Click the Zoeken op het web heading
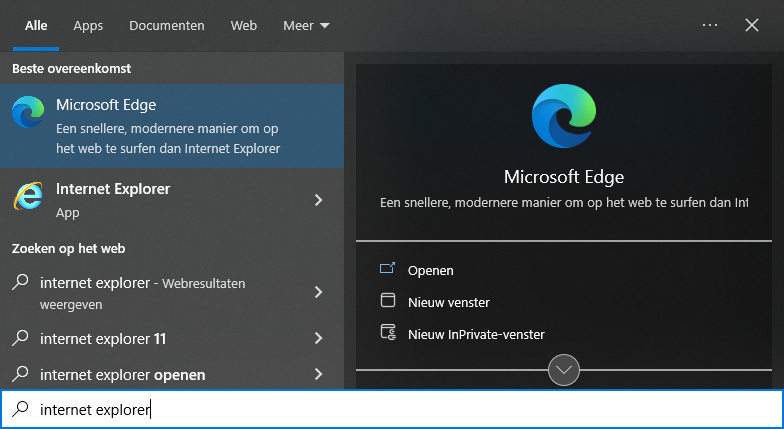 click(x=68, y=248)
